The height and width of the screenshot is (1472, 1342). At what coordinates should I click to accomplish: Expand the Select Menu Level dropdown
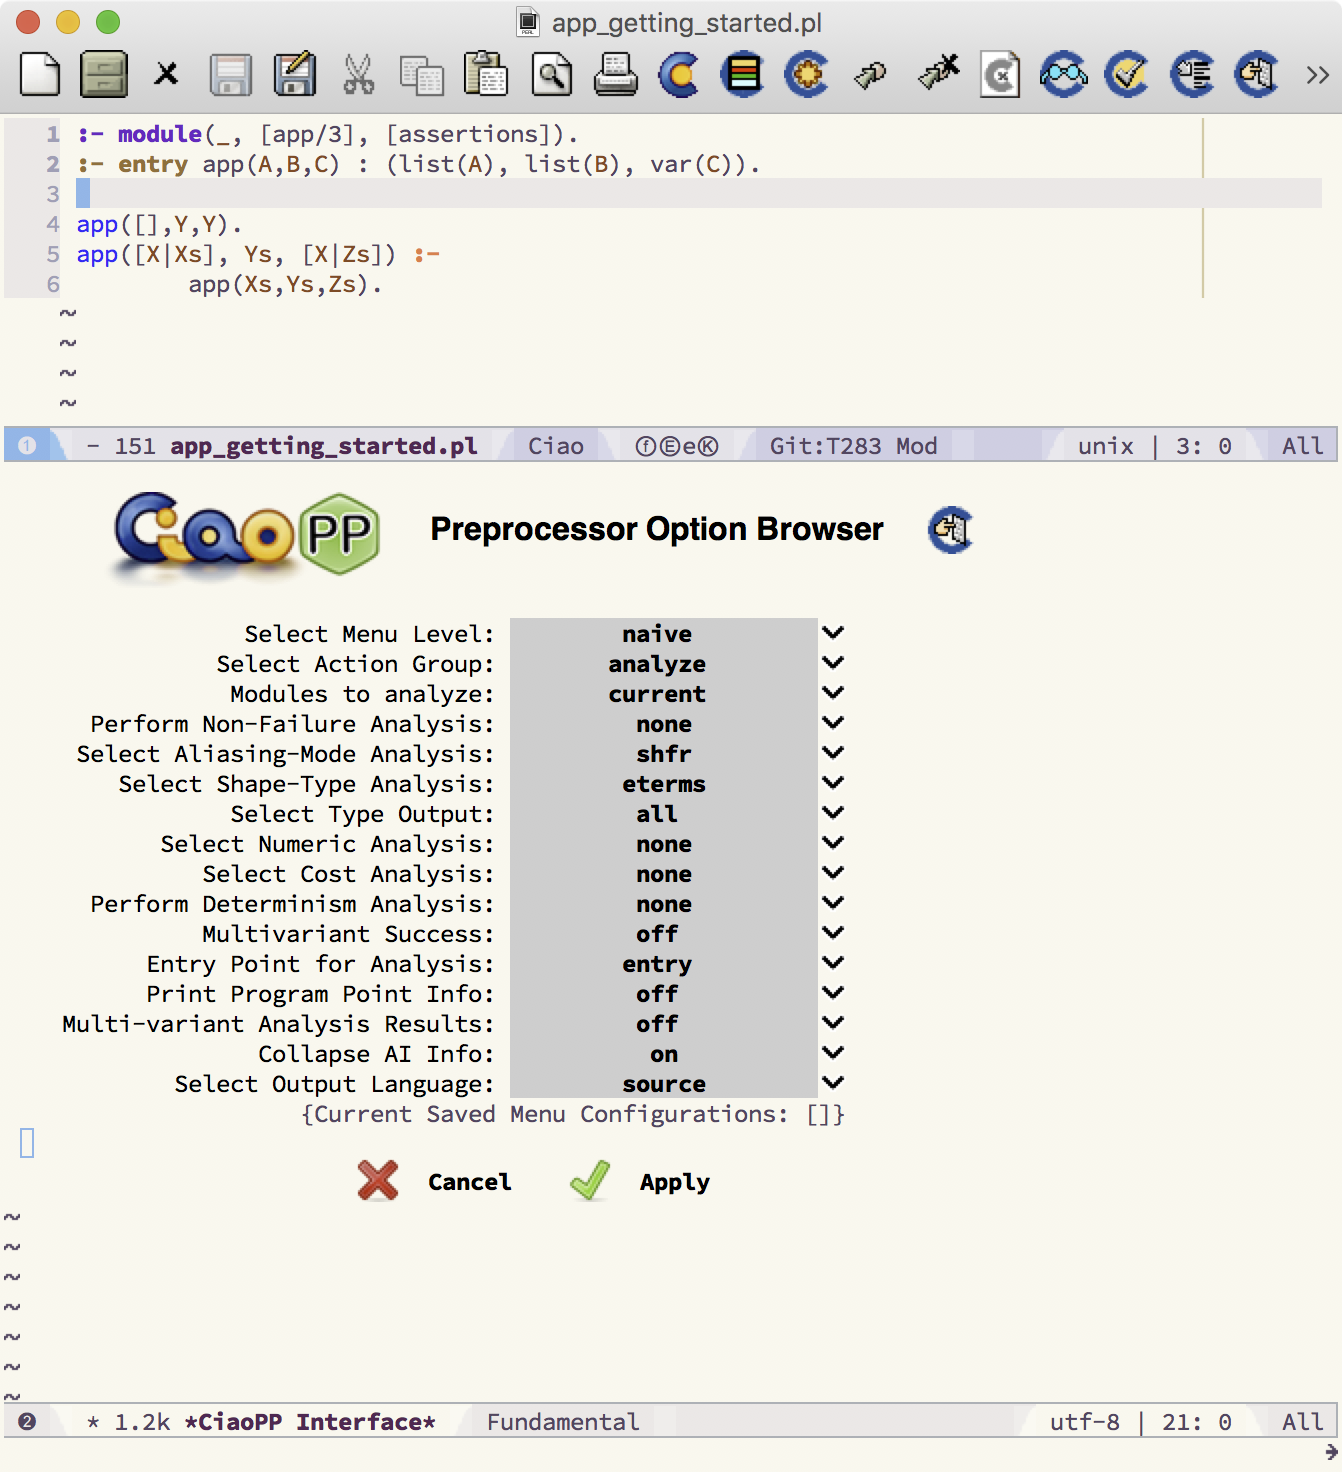(833, 633)
